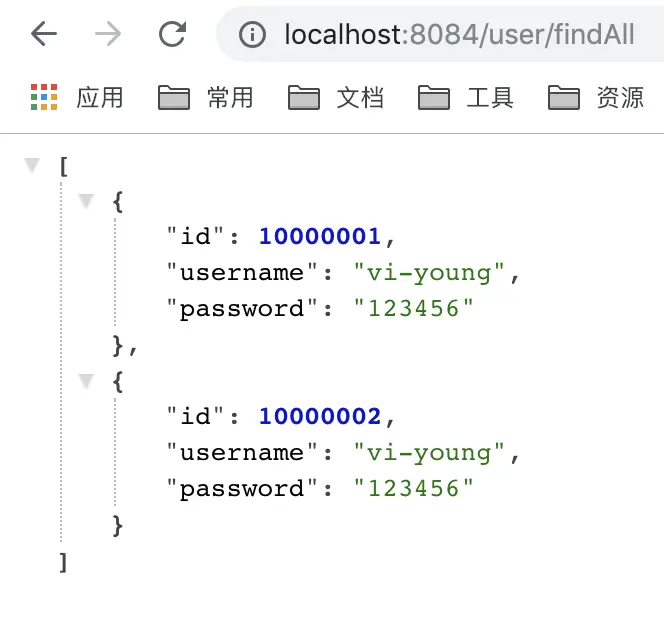Click the browser back arrow
The height and width of the screenshot is (622, 664).
[44, 34]
